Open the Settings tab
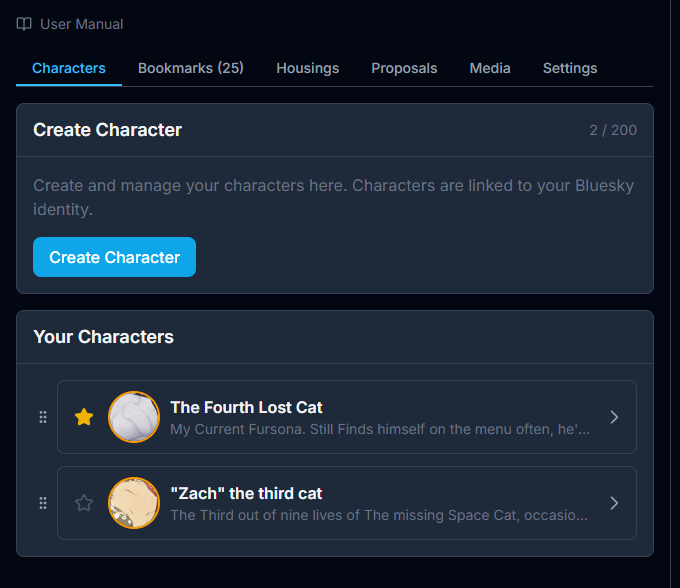The height and width of the screenshot is (588, 680). point(570,68)
